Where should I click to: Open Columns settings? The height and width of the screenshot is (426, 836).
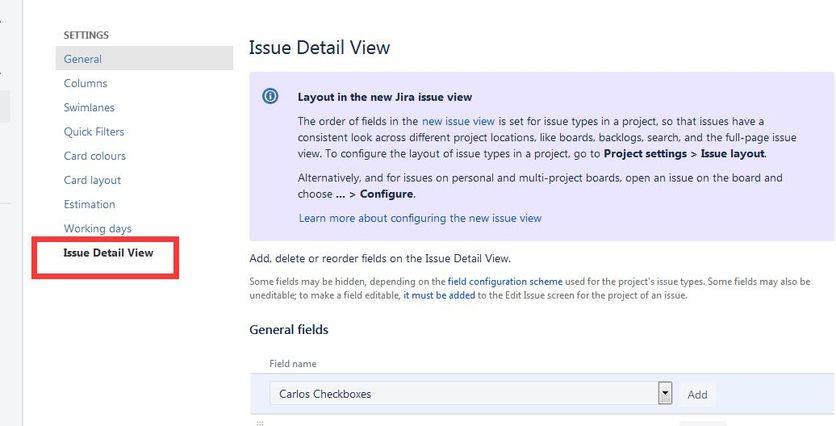click(x=85, y=83)
